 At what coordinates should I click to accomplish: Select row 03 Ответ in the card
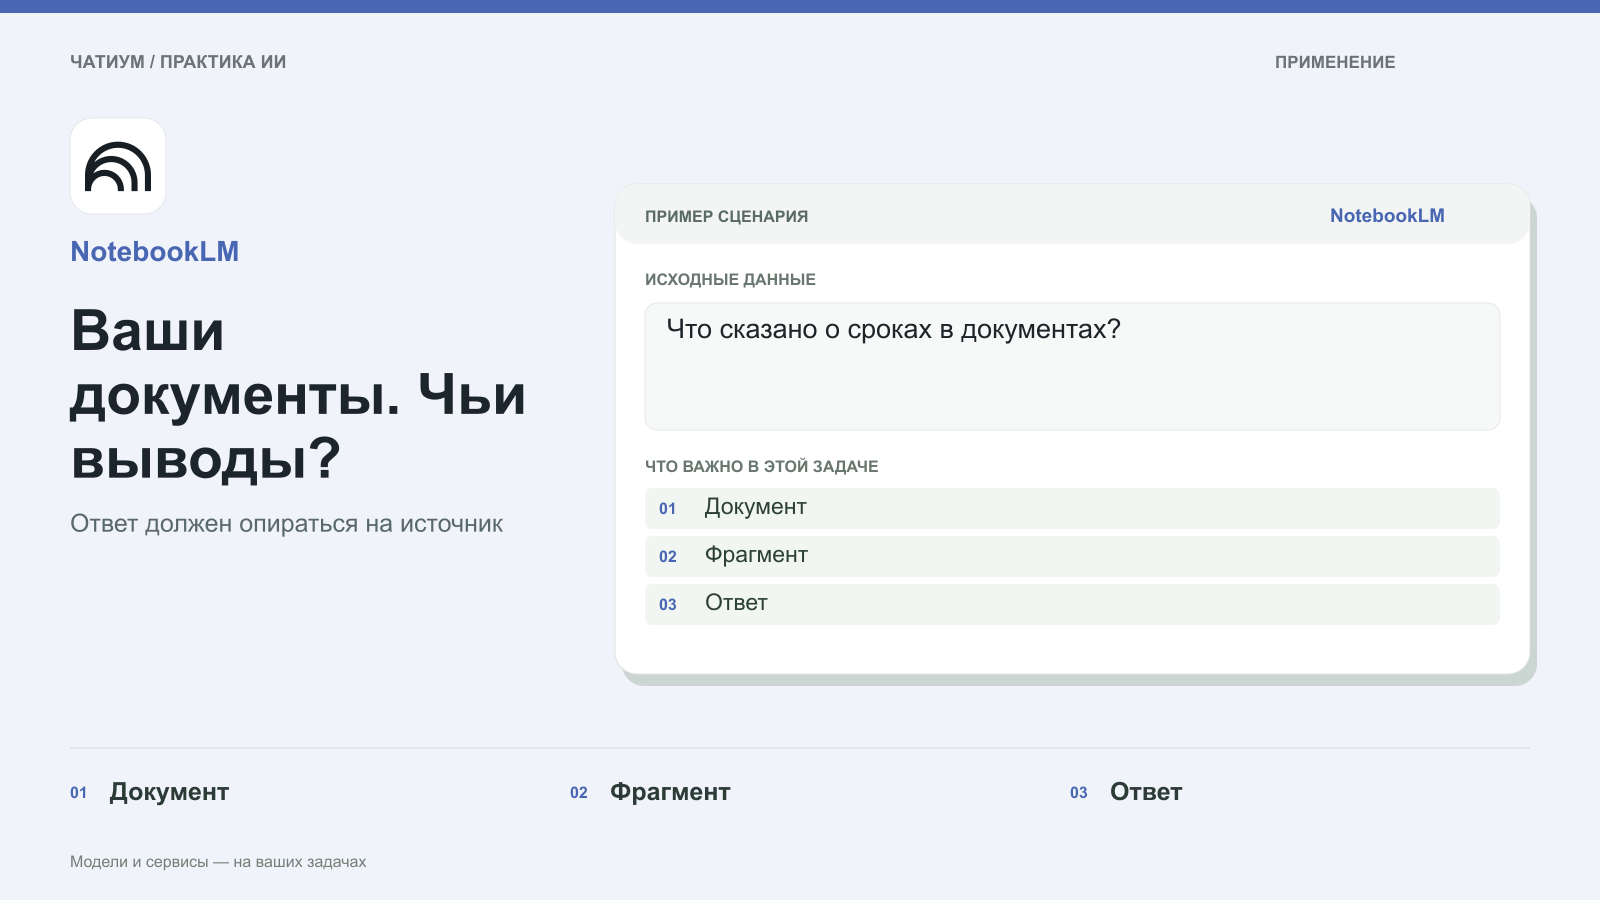click(x=1072, y=604)
